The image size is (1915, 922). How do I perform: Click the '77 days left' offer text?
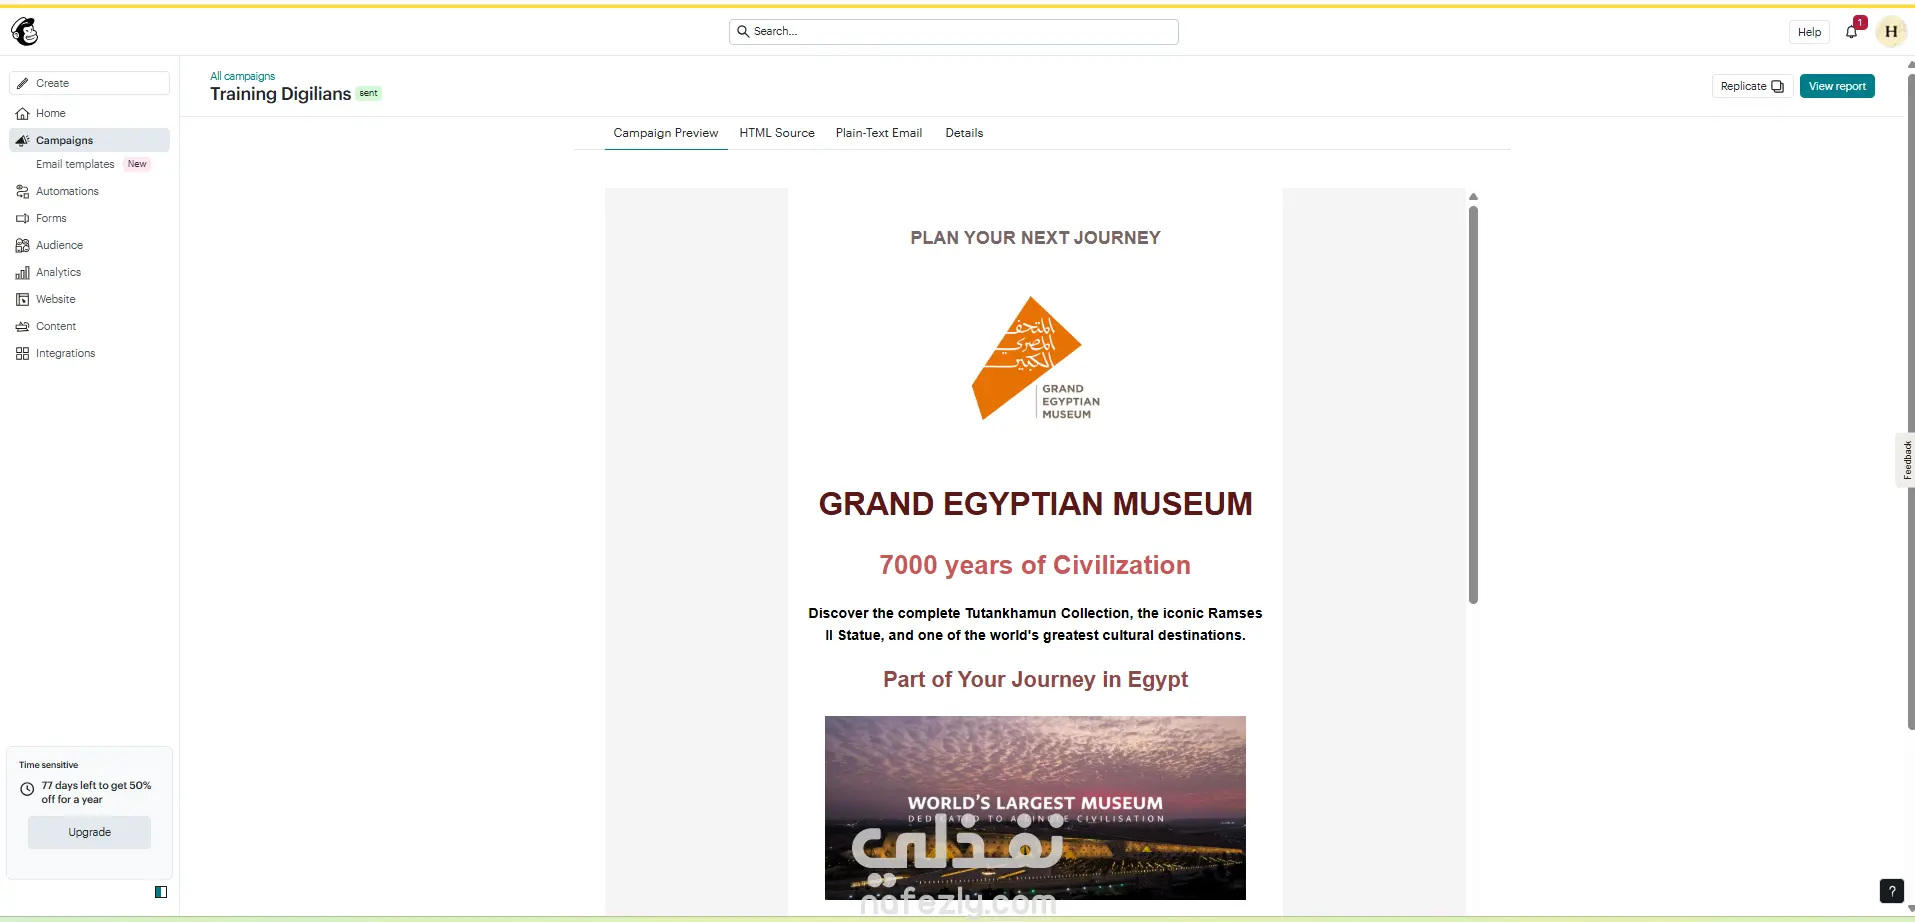click(96, 793)
